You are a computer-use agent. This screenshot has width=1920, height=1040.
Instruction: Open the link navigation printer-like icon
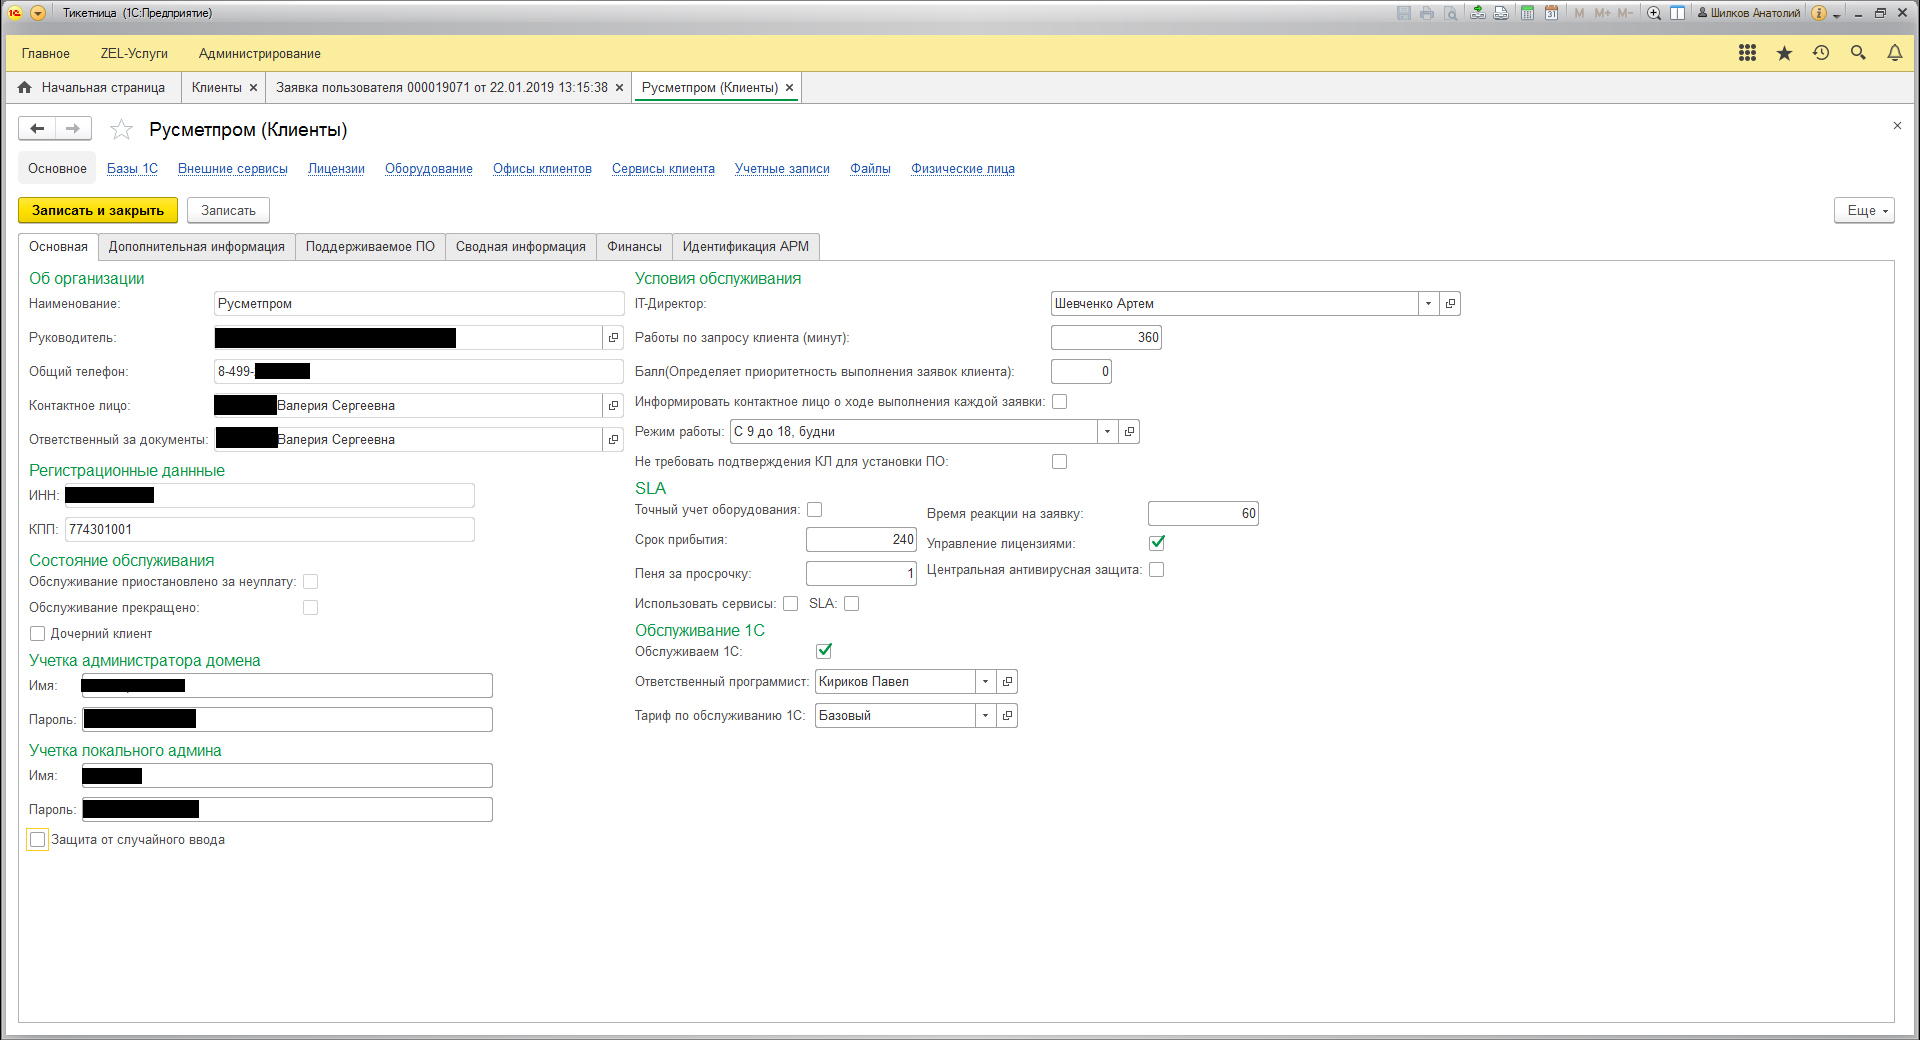pos(1501,13)
